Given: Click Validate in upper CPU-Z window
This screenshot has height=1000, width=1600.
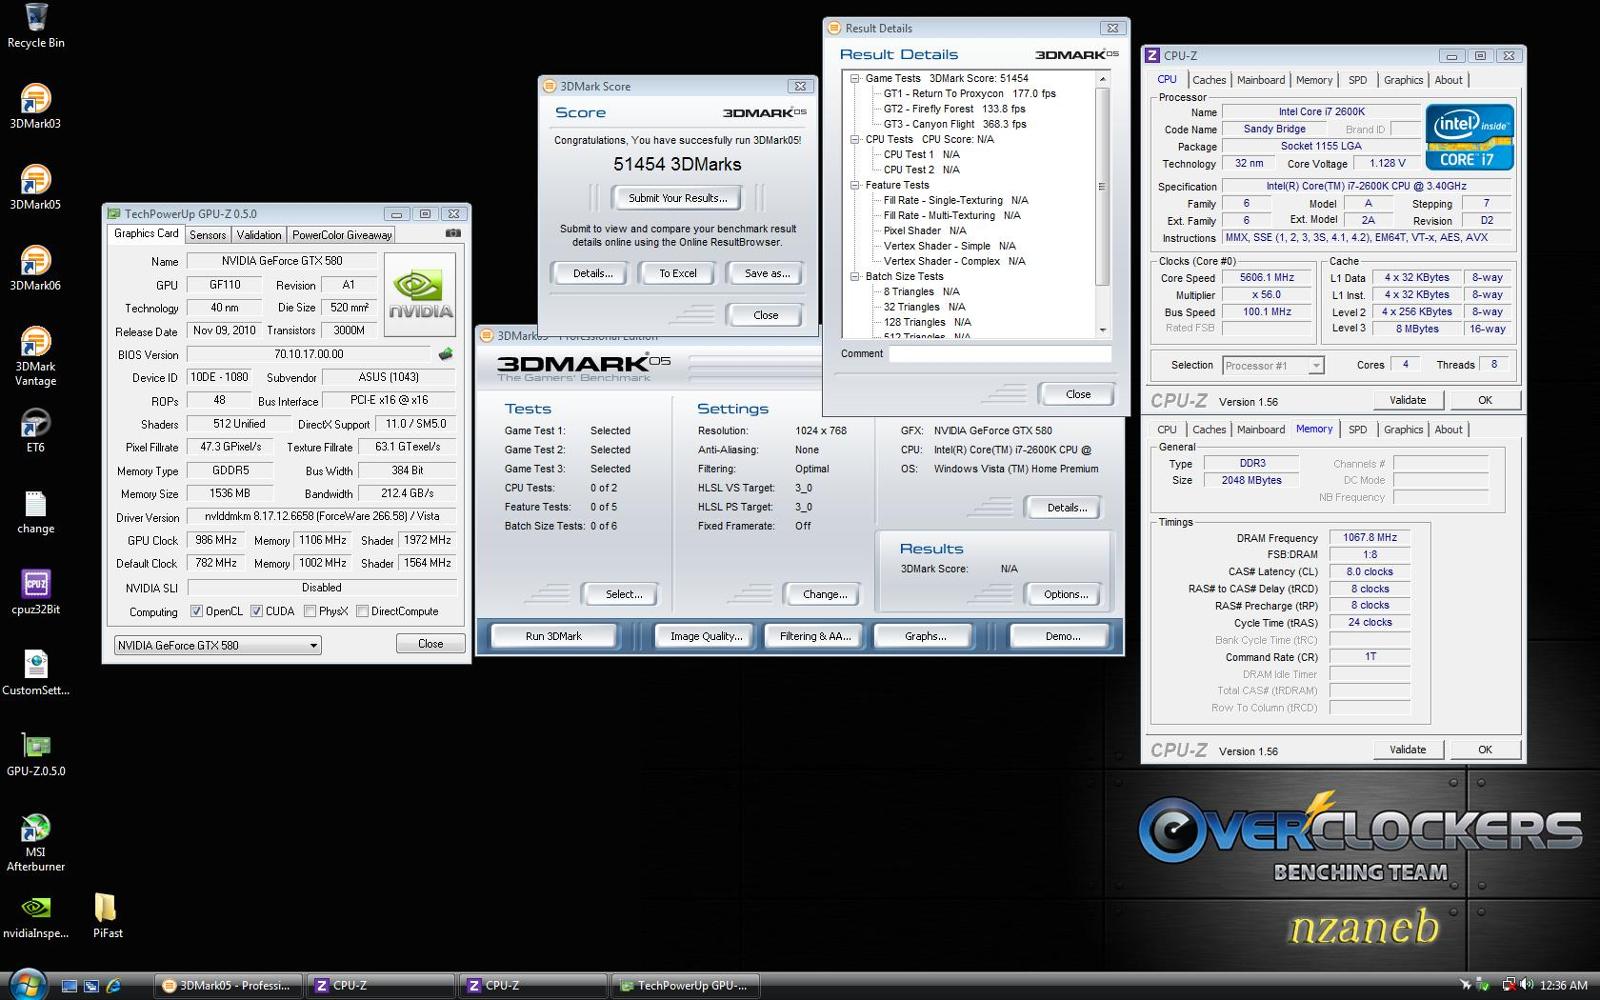Looking at the screenshot, I should [1407, 400].
